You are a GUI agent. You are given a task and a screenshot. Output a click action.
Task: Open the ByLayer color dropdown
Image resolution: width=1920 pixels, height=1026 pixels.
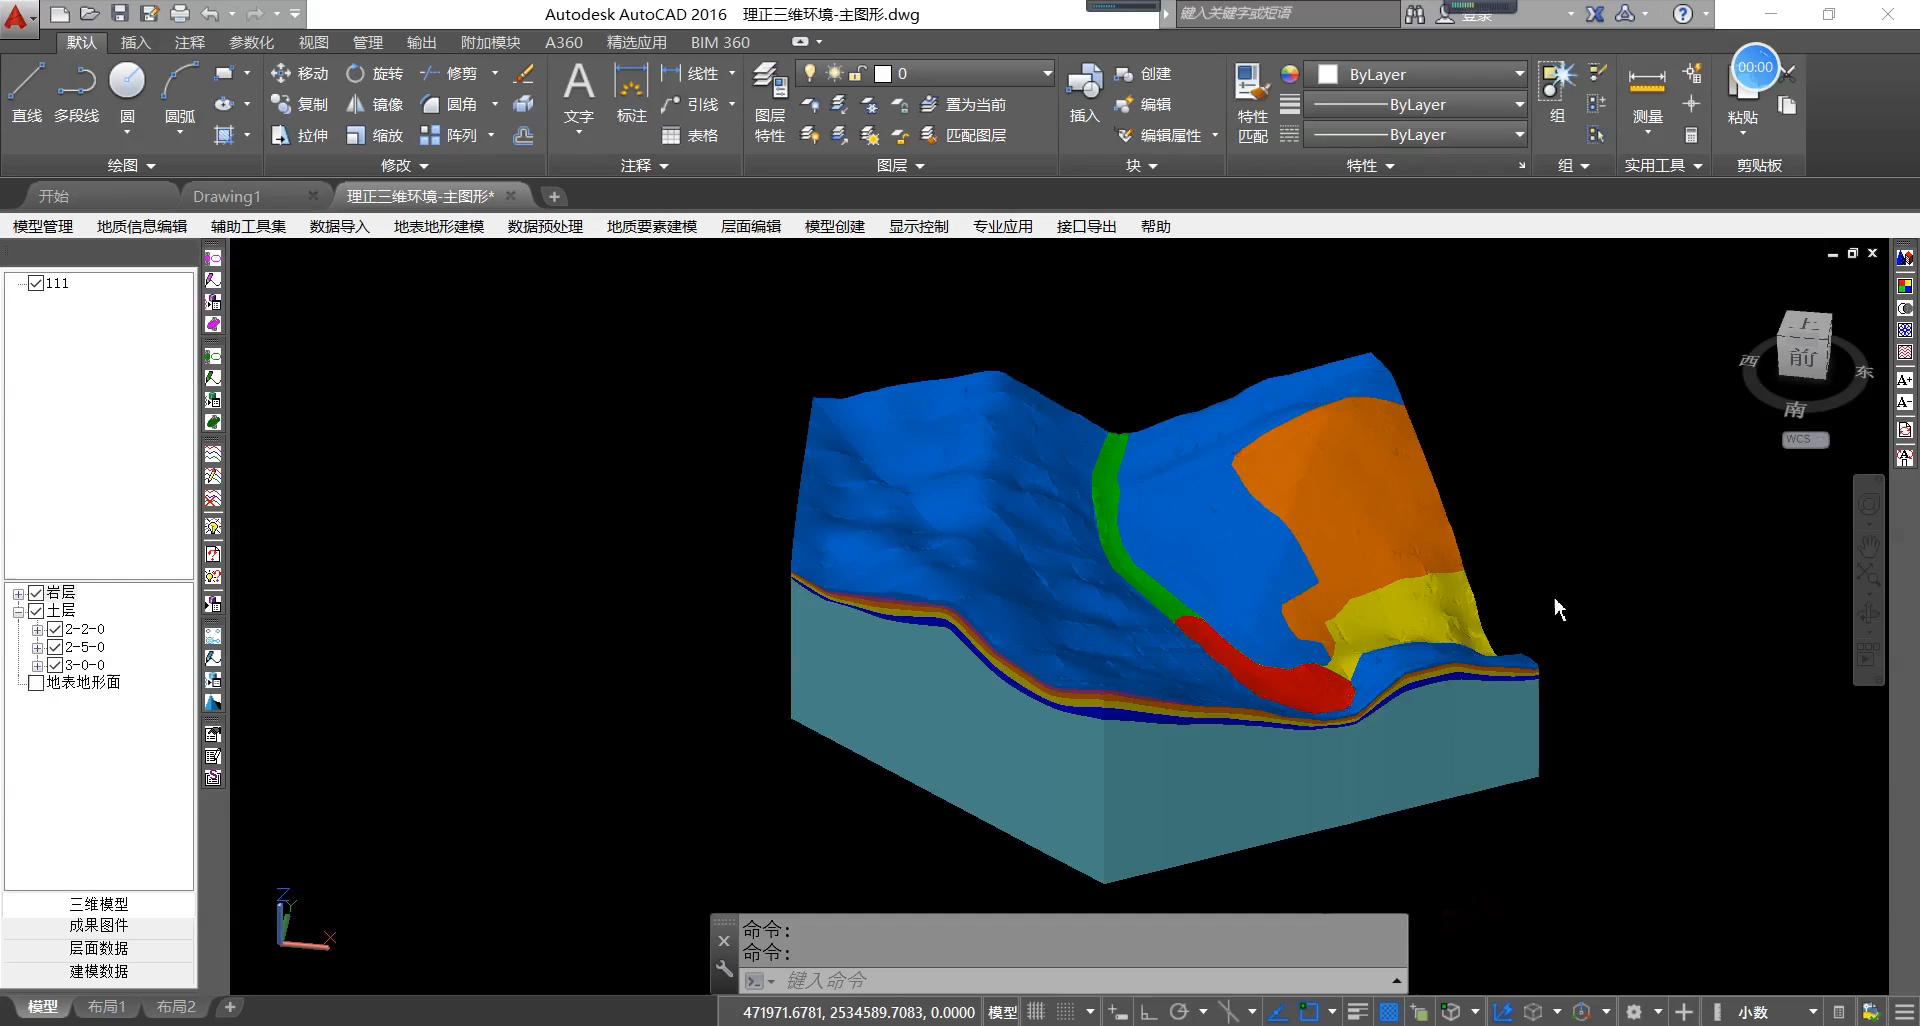click(x=1418, y=74)
